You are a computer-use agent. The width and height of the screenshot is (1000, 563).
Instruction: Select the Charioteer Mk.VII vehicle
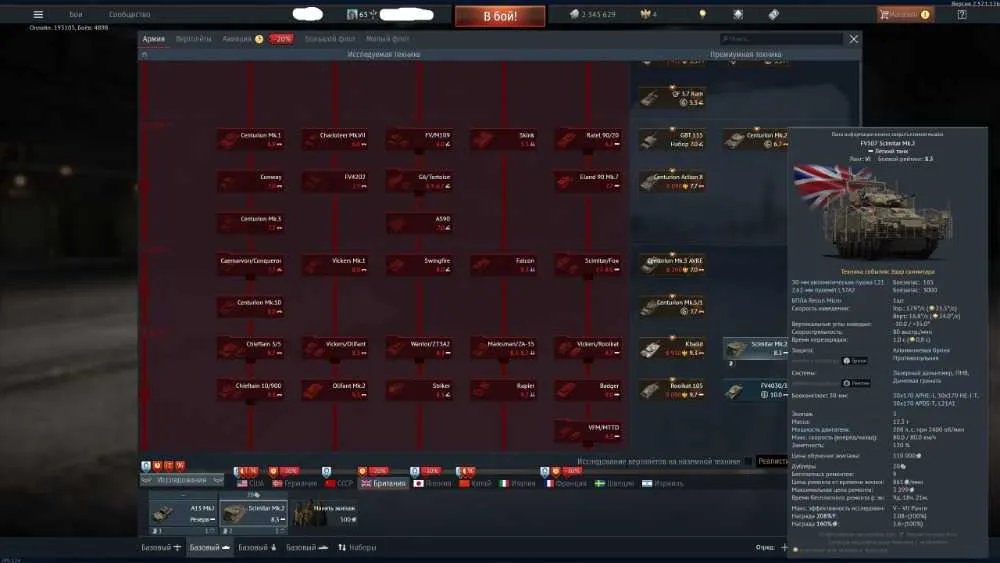(335, 140)
